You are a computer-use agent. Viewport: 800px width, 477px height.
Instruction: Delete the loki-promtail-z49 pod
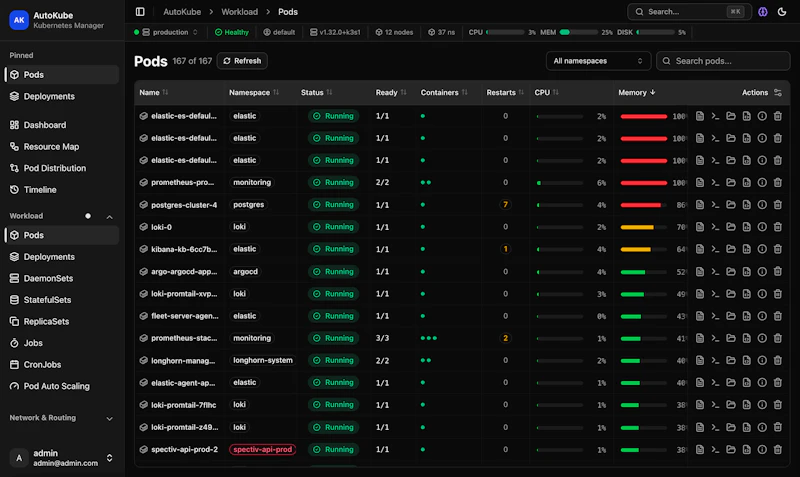pyautogui.click(x=778, y=427)
